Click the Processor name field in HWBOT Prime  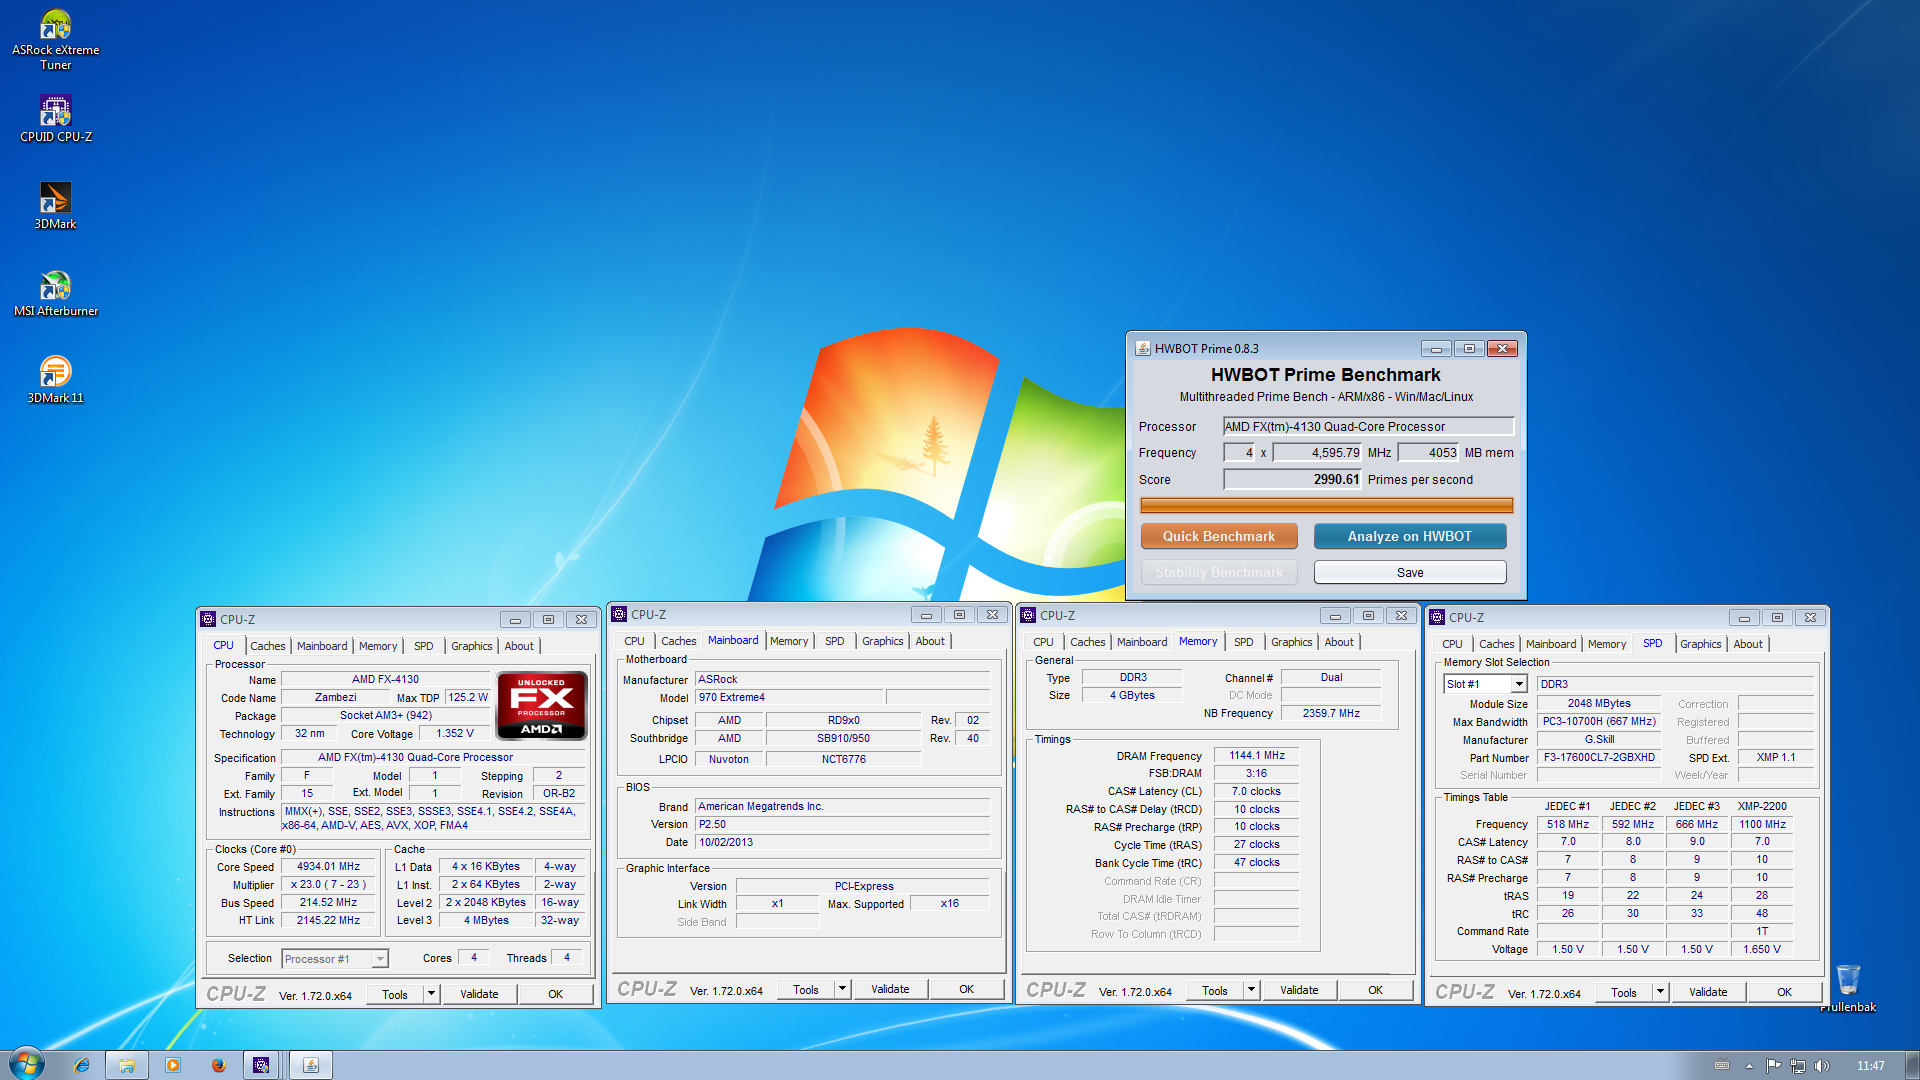pyautogui.click(x=1368, y=426)
